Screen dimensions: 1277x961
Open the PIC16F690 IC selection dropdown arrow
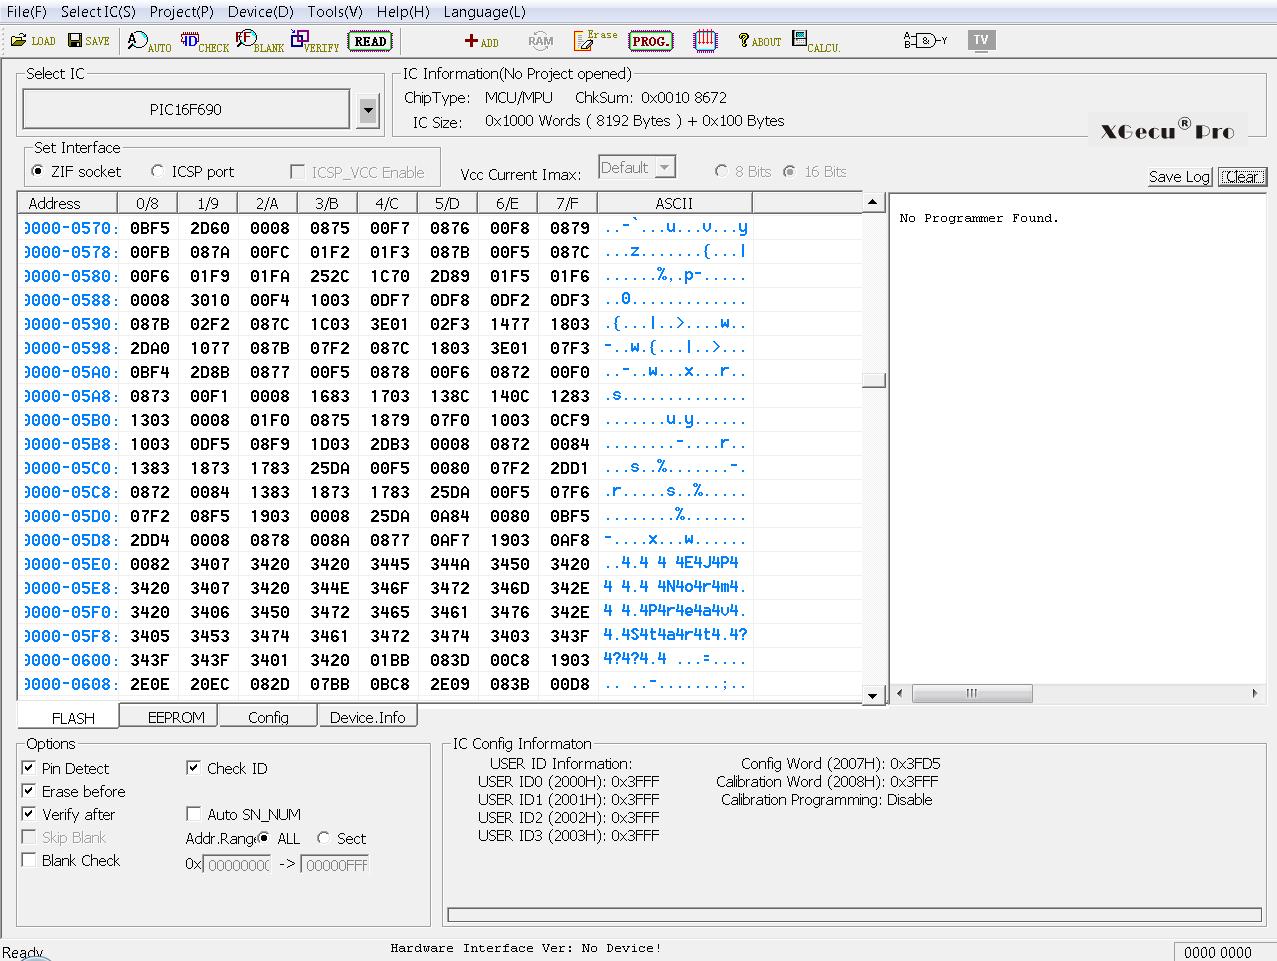(368, 110)
